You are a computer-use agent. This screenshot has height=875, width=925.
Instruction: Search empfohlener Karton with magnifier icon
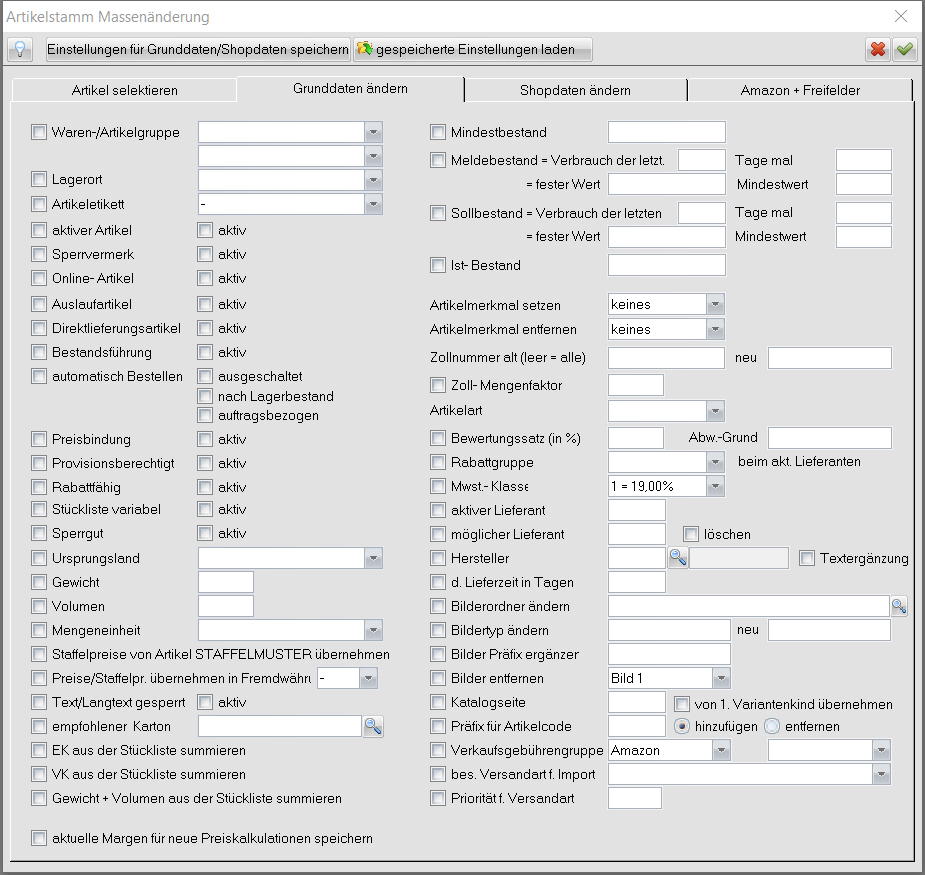click(x=373, y=726)
